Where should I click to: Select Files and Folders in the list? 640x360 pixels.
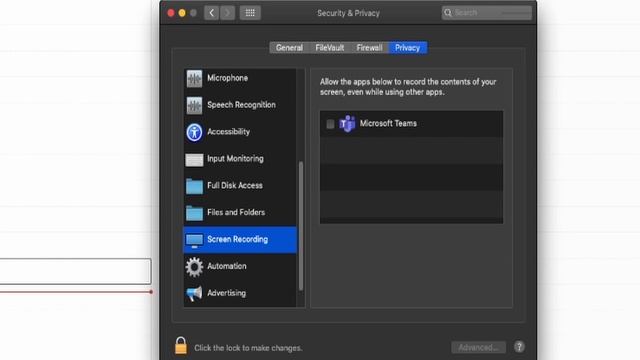240,213
